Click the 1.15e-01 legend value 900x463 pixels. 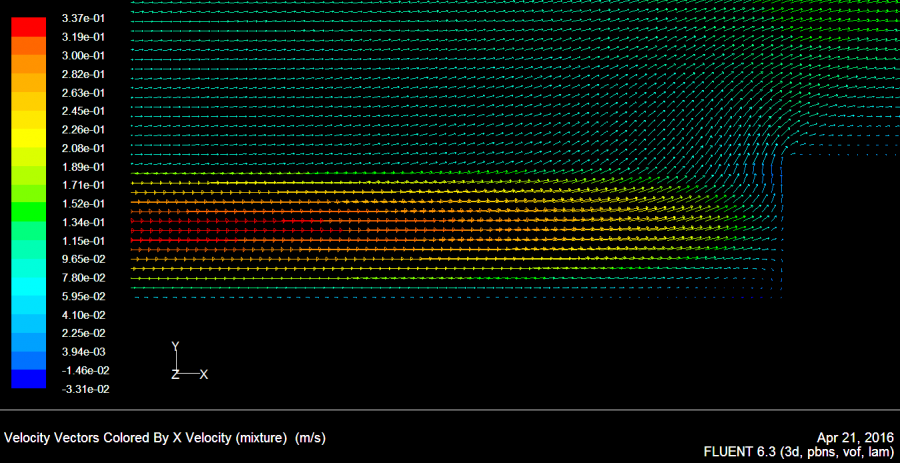83,240
